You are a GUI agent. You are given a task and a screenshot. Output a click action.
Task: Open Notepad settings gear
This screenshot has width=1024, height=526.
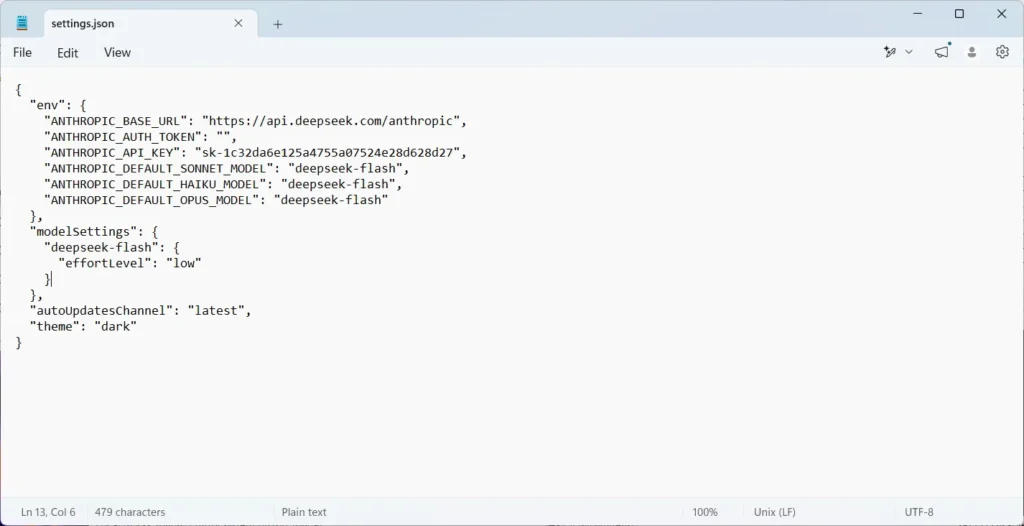(x=1002, y=52)
